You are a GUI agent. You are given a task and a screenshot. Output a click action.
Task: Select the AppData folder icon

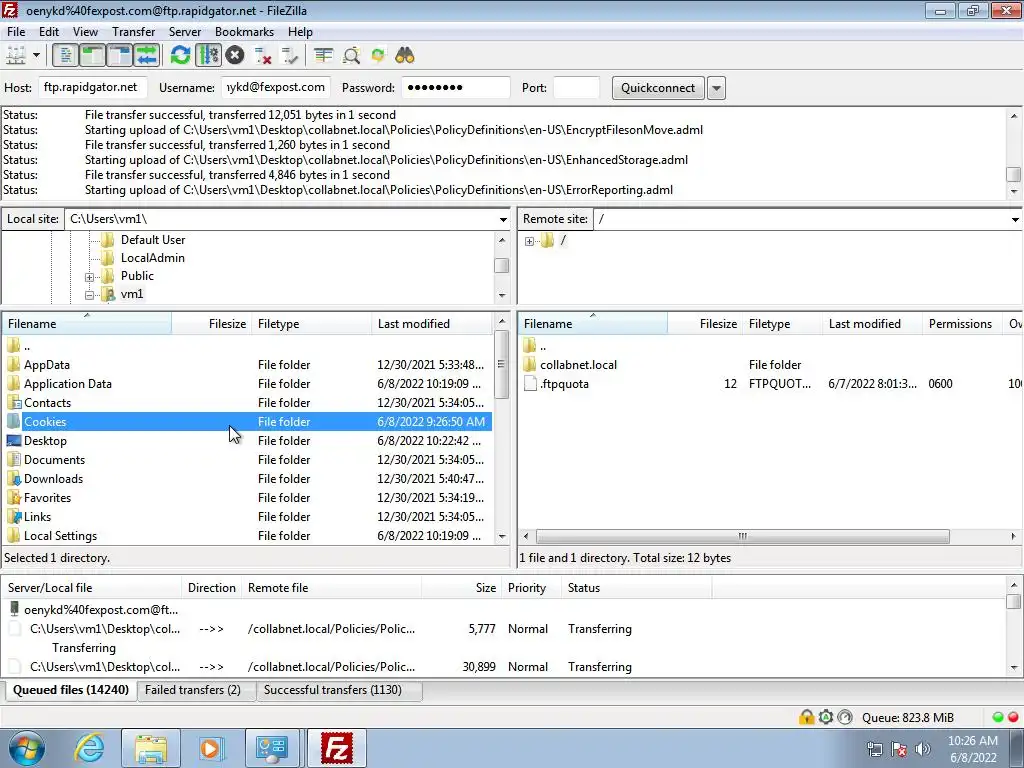(14, 364)
